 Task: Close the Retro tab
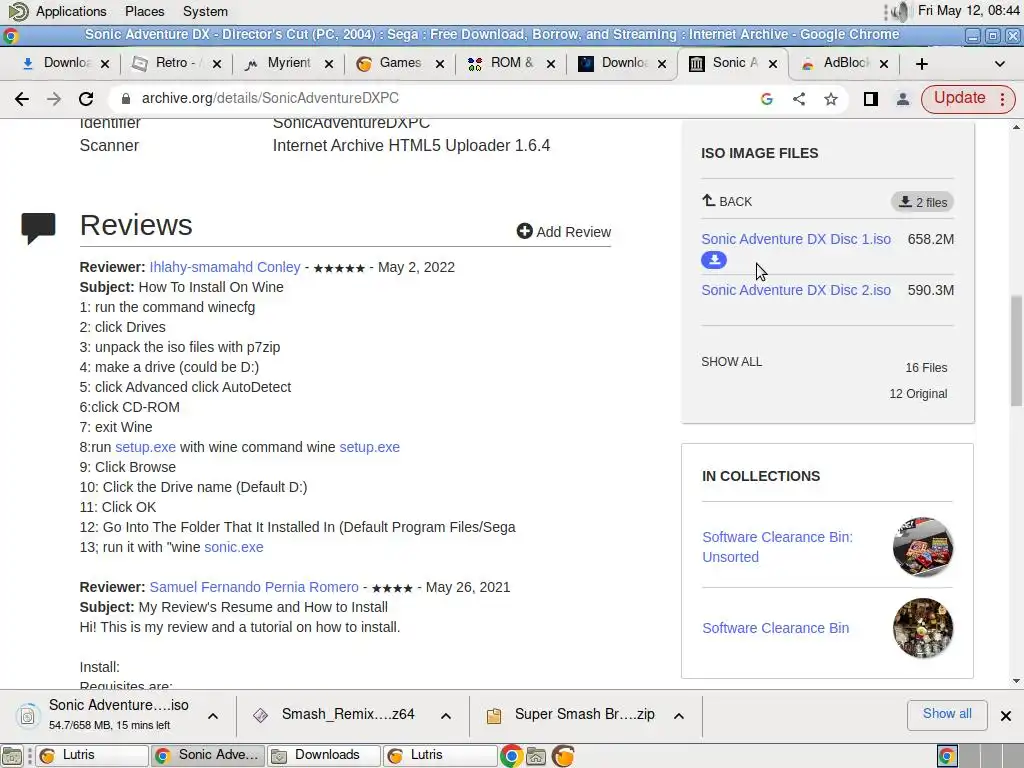pos(217,64)
